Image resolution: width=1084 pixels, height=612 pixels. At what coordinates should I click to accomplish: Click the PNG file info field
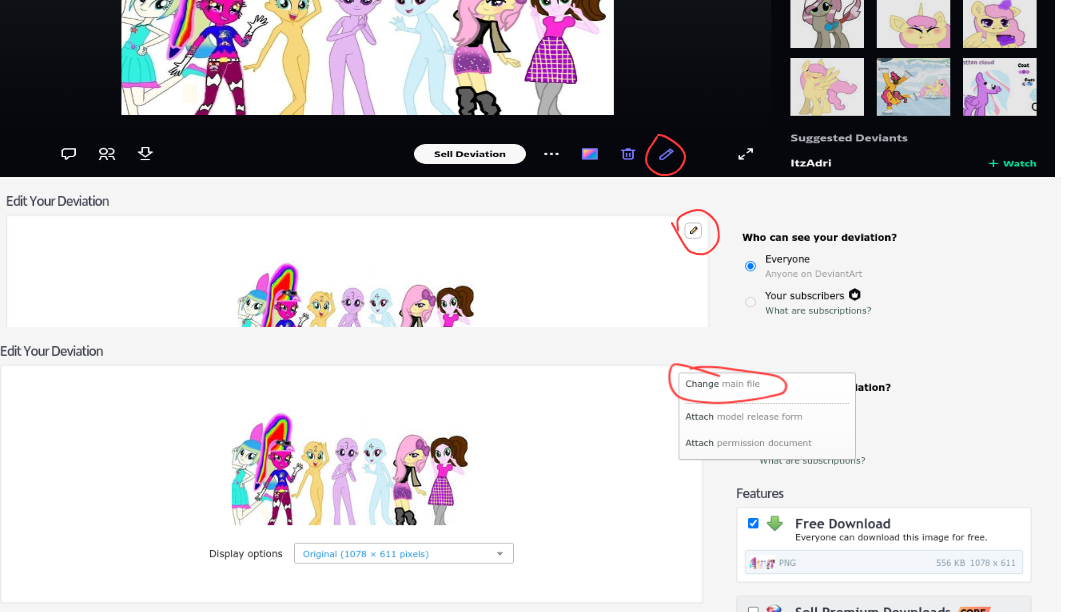pos(884,563)
